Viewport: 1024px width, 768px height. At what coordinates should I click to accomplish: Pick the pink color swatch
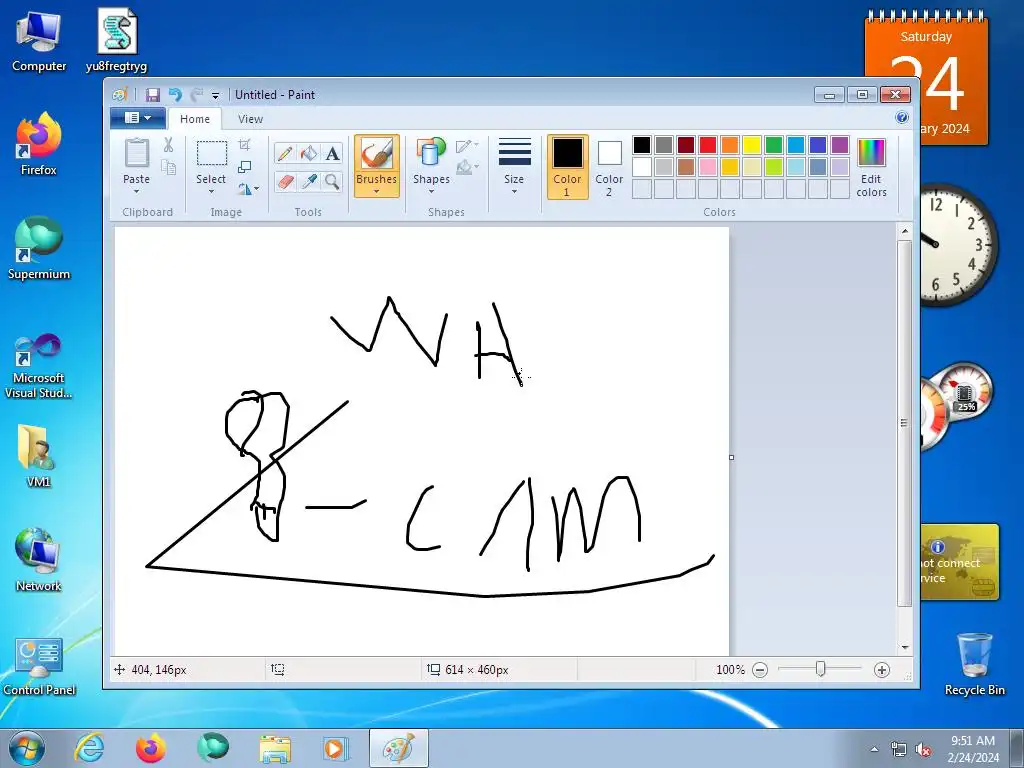(x=708, y=167)
